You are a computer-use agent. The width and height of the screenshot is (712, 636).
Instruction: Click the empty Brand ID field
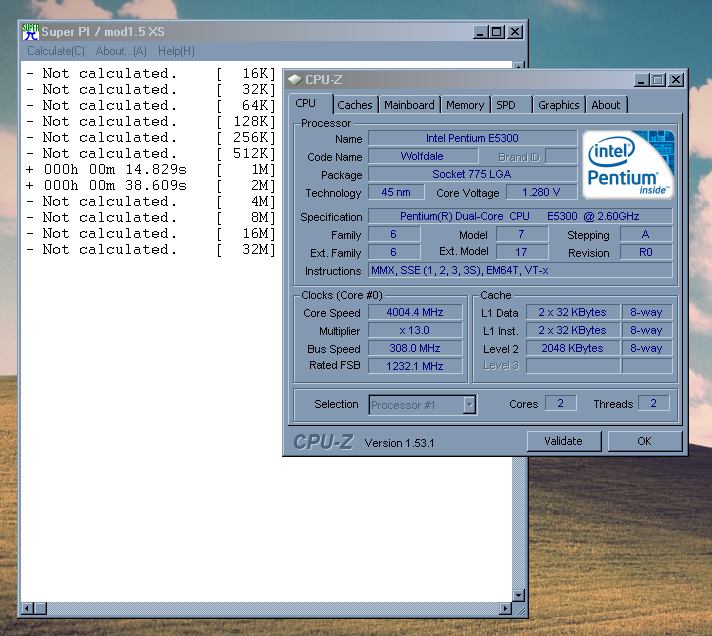(x=561, y=156)
